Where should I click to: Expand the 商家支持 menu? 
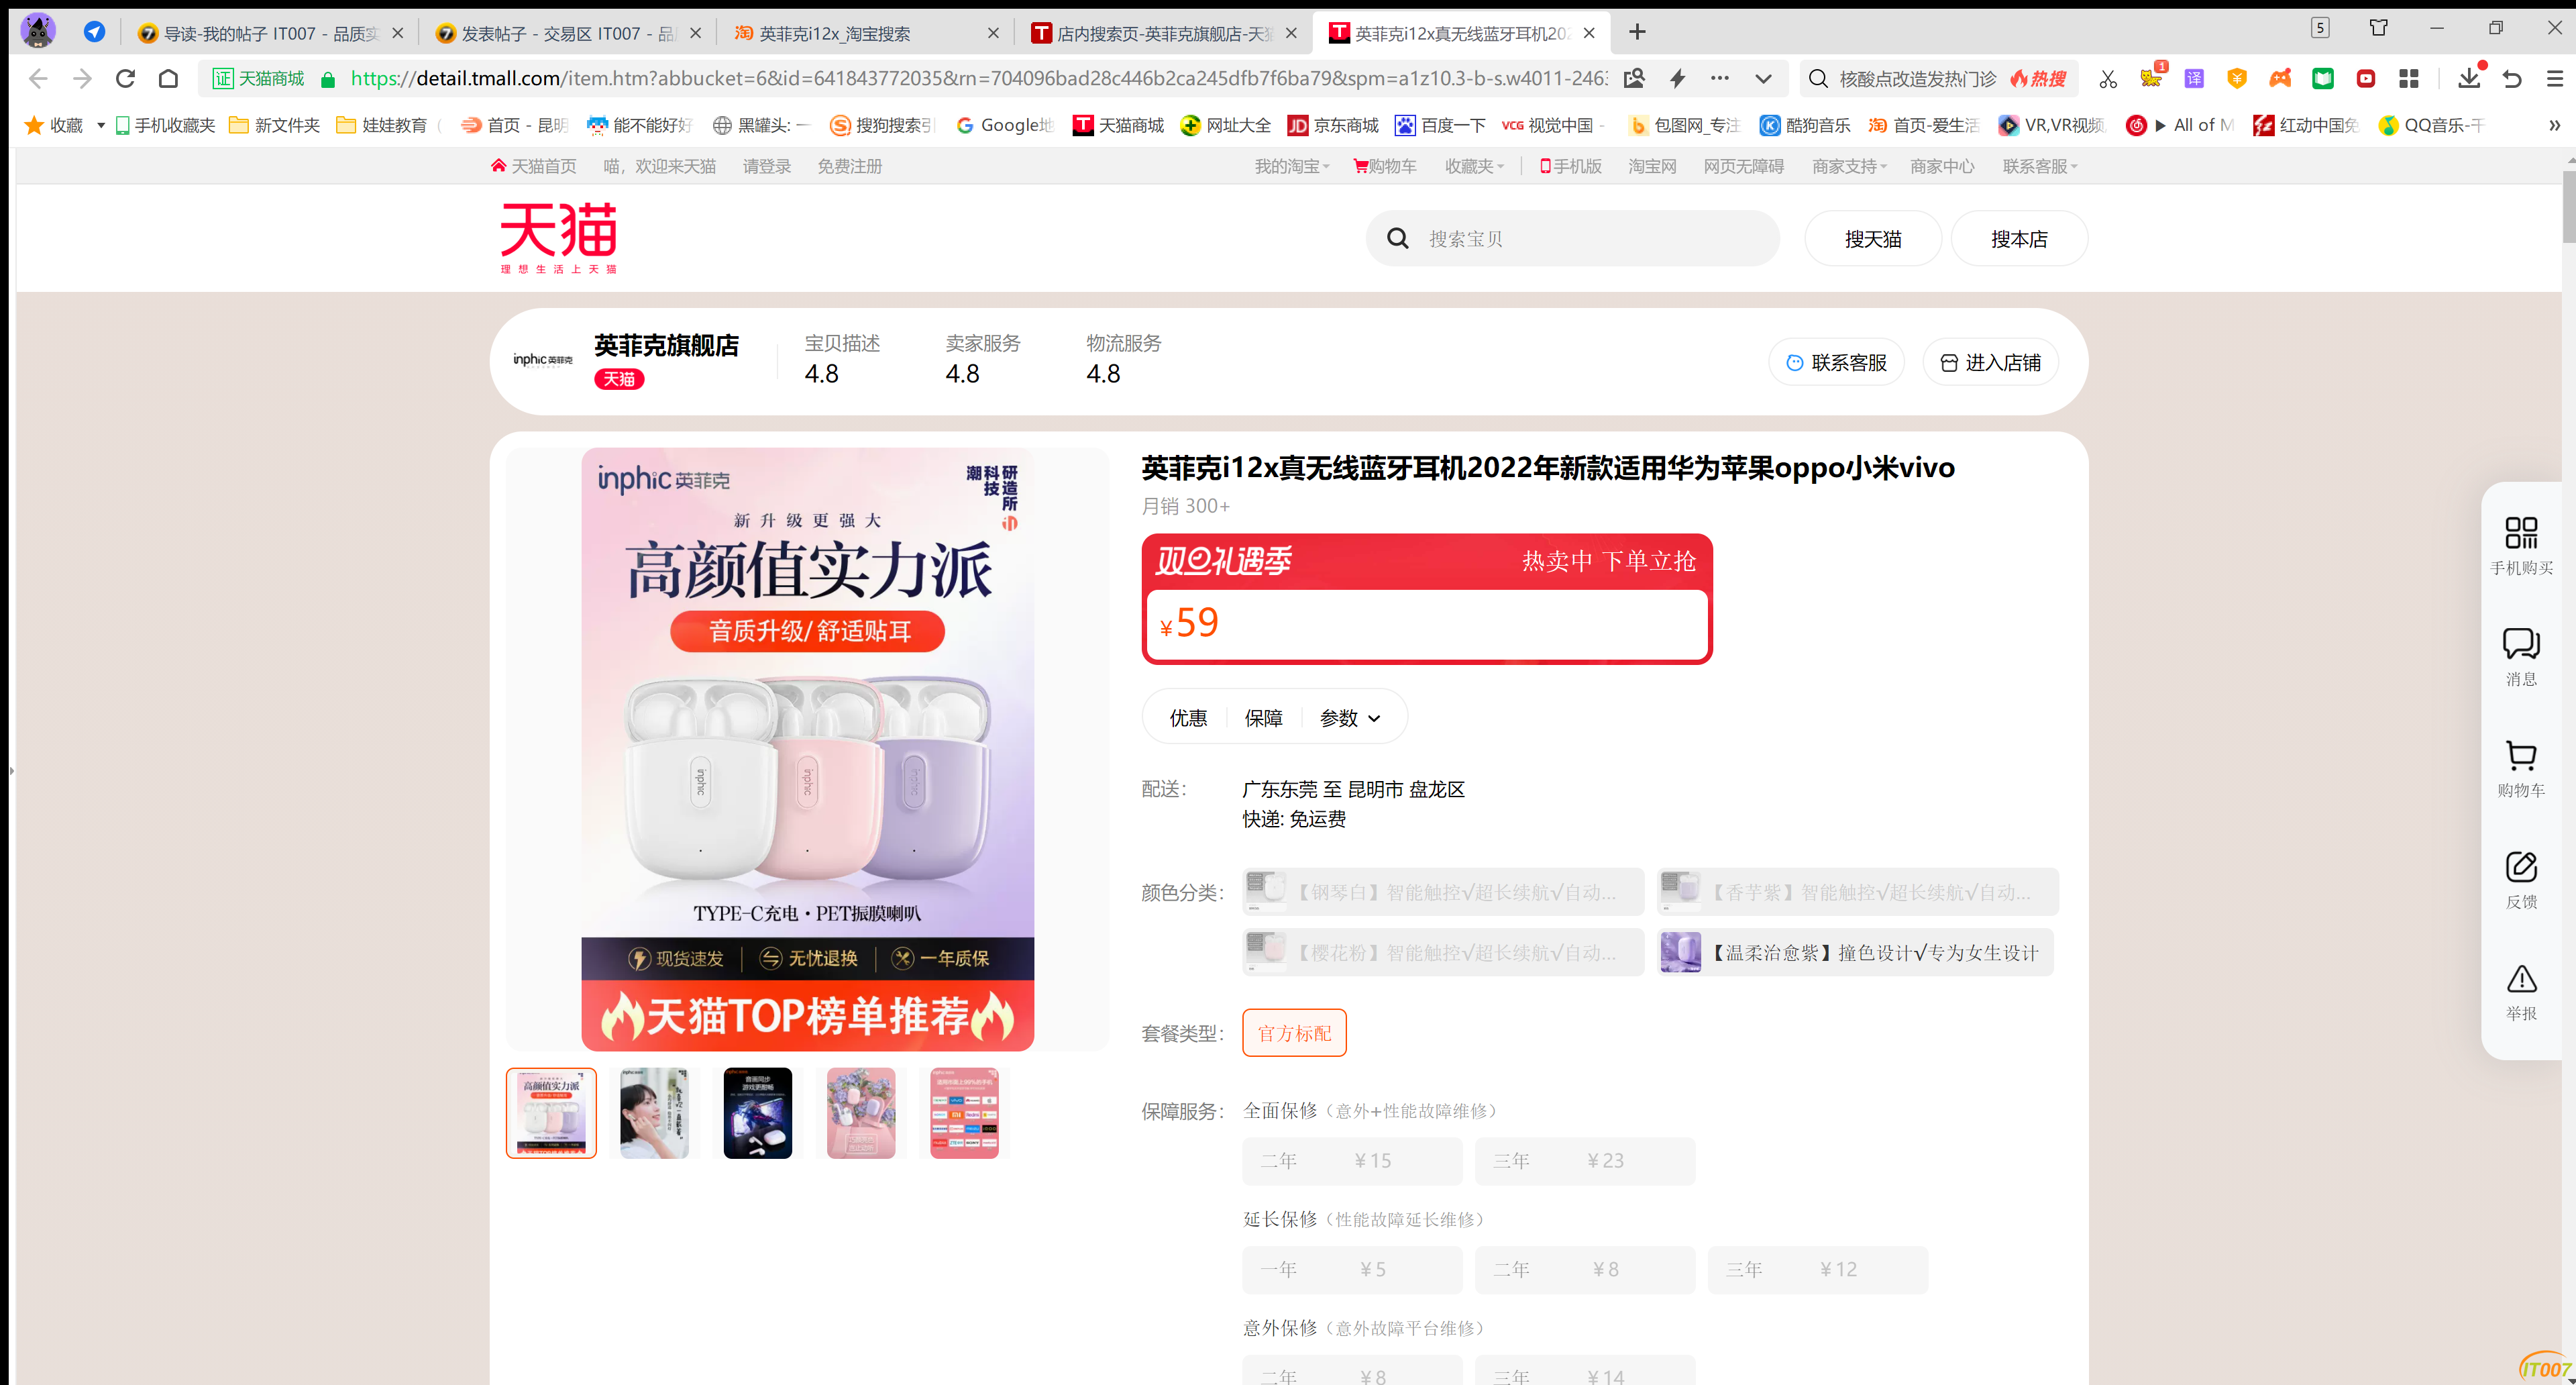coord(1849,166)
